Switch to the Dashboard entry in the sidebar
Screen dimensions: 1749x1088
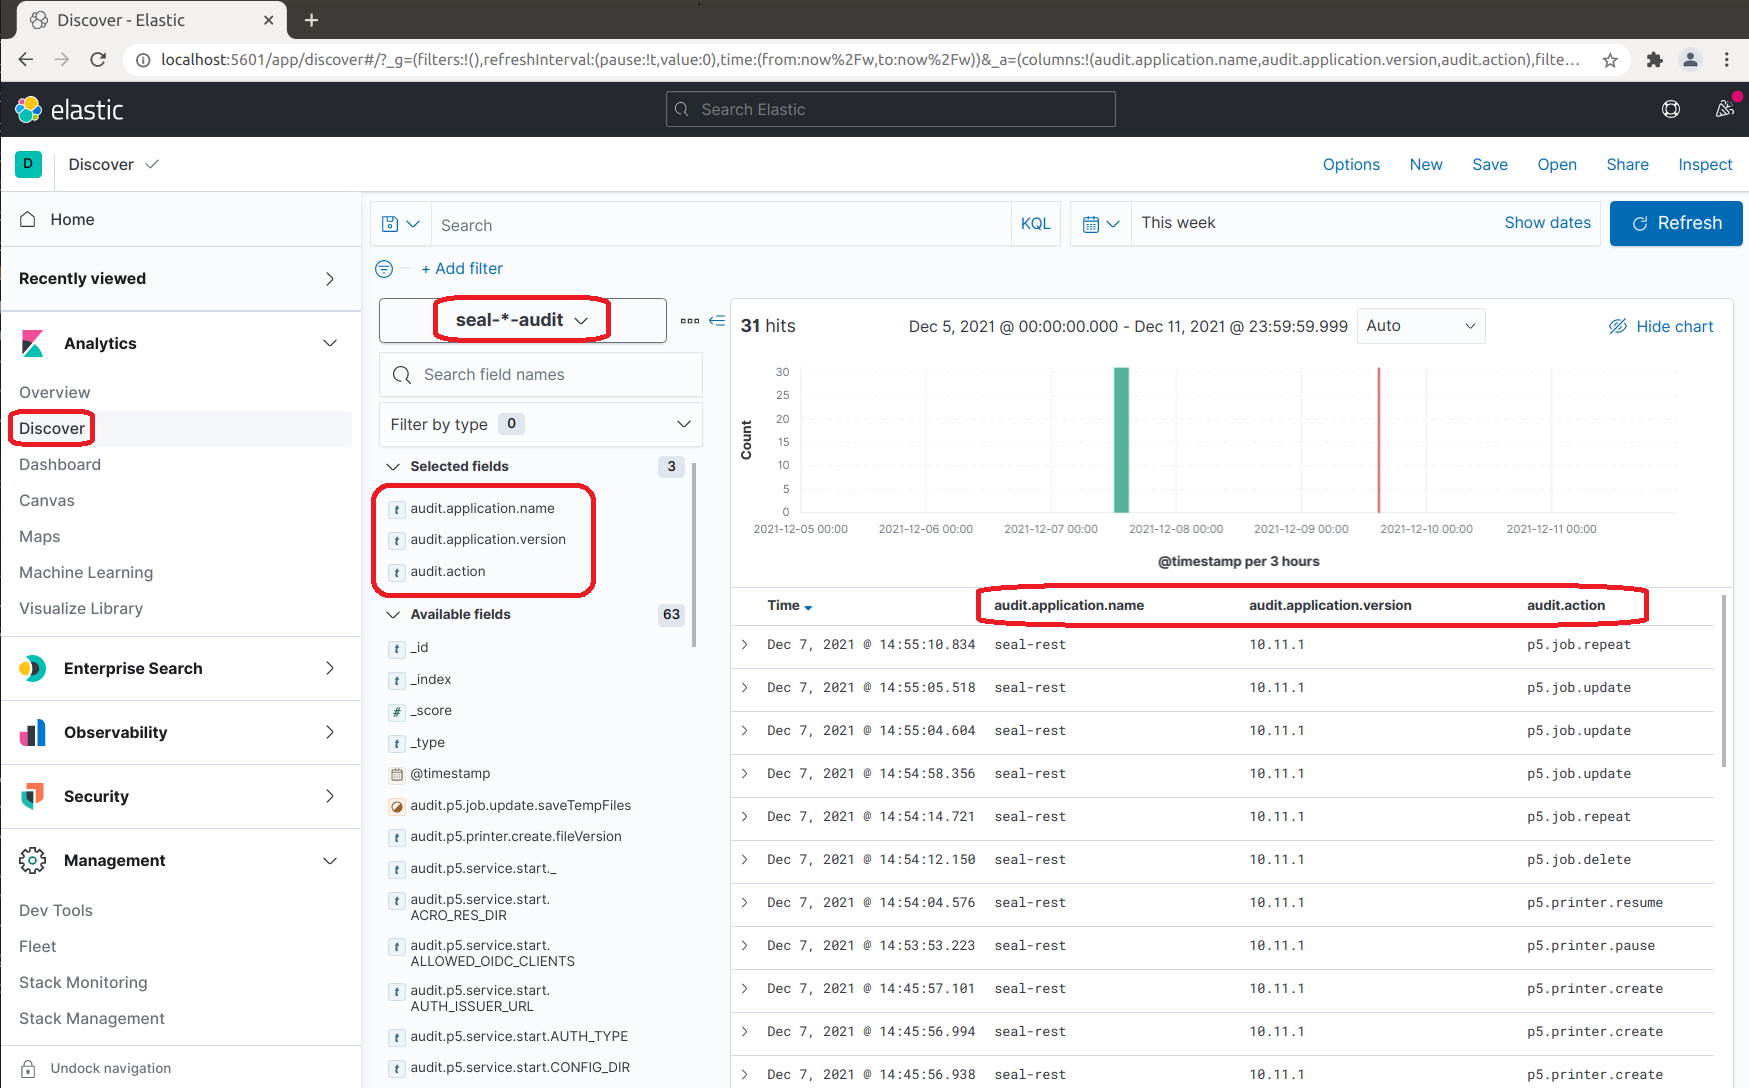click(59, 464)
